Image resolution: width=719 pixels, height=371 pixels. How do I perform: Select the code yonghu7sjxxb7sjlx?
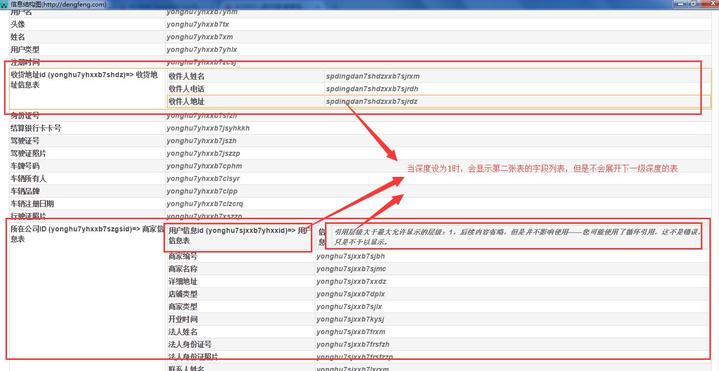349,306
